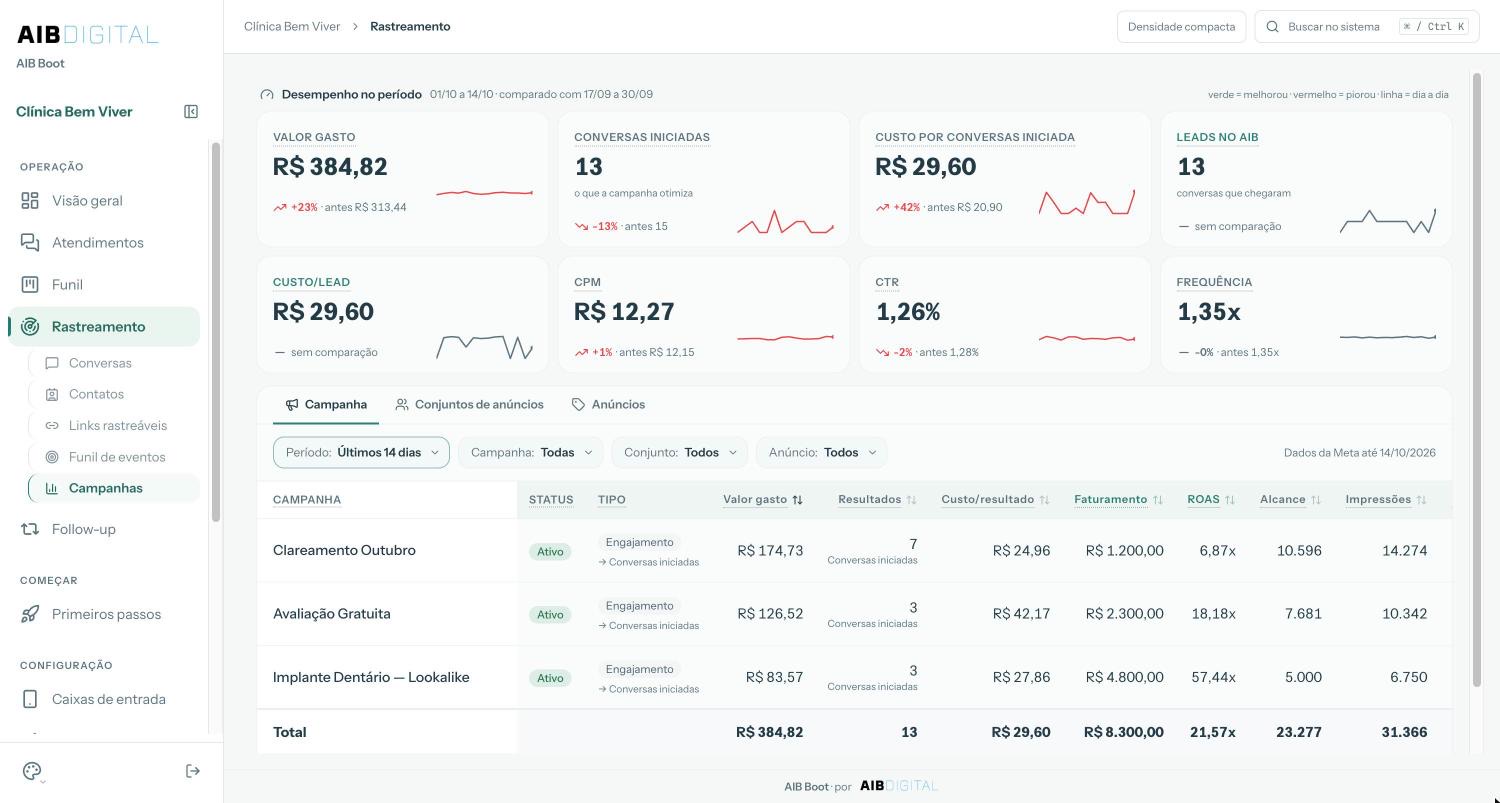The width and height of the screenshot is (1500, 803).
Task: Focus the Buscar no sistema search field
Action: coord(1367,27)
